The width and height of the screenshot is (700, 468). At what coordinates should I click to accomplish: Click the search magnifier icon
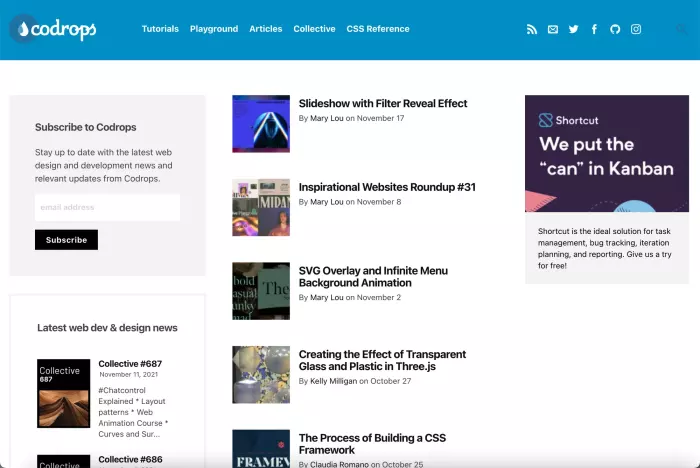(x=681, y=29)
